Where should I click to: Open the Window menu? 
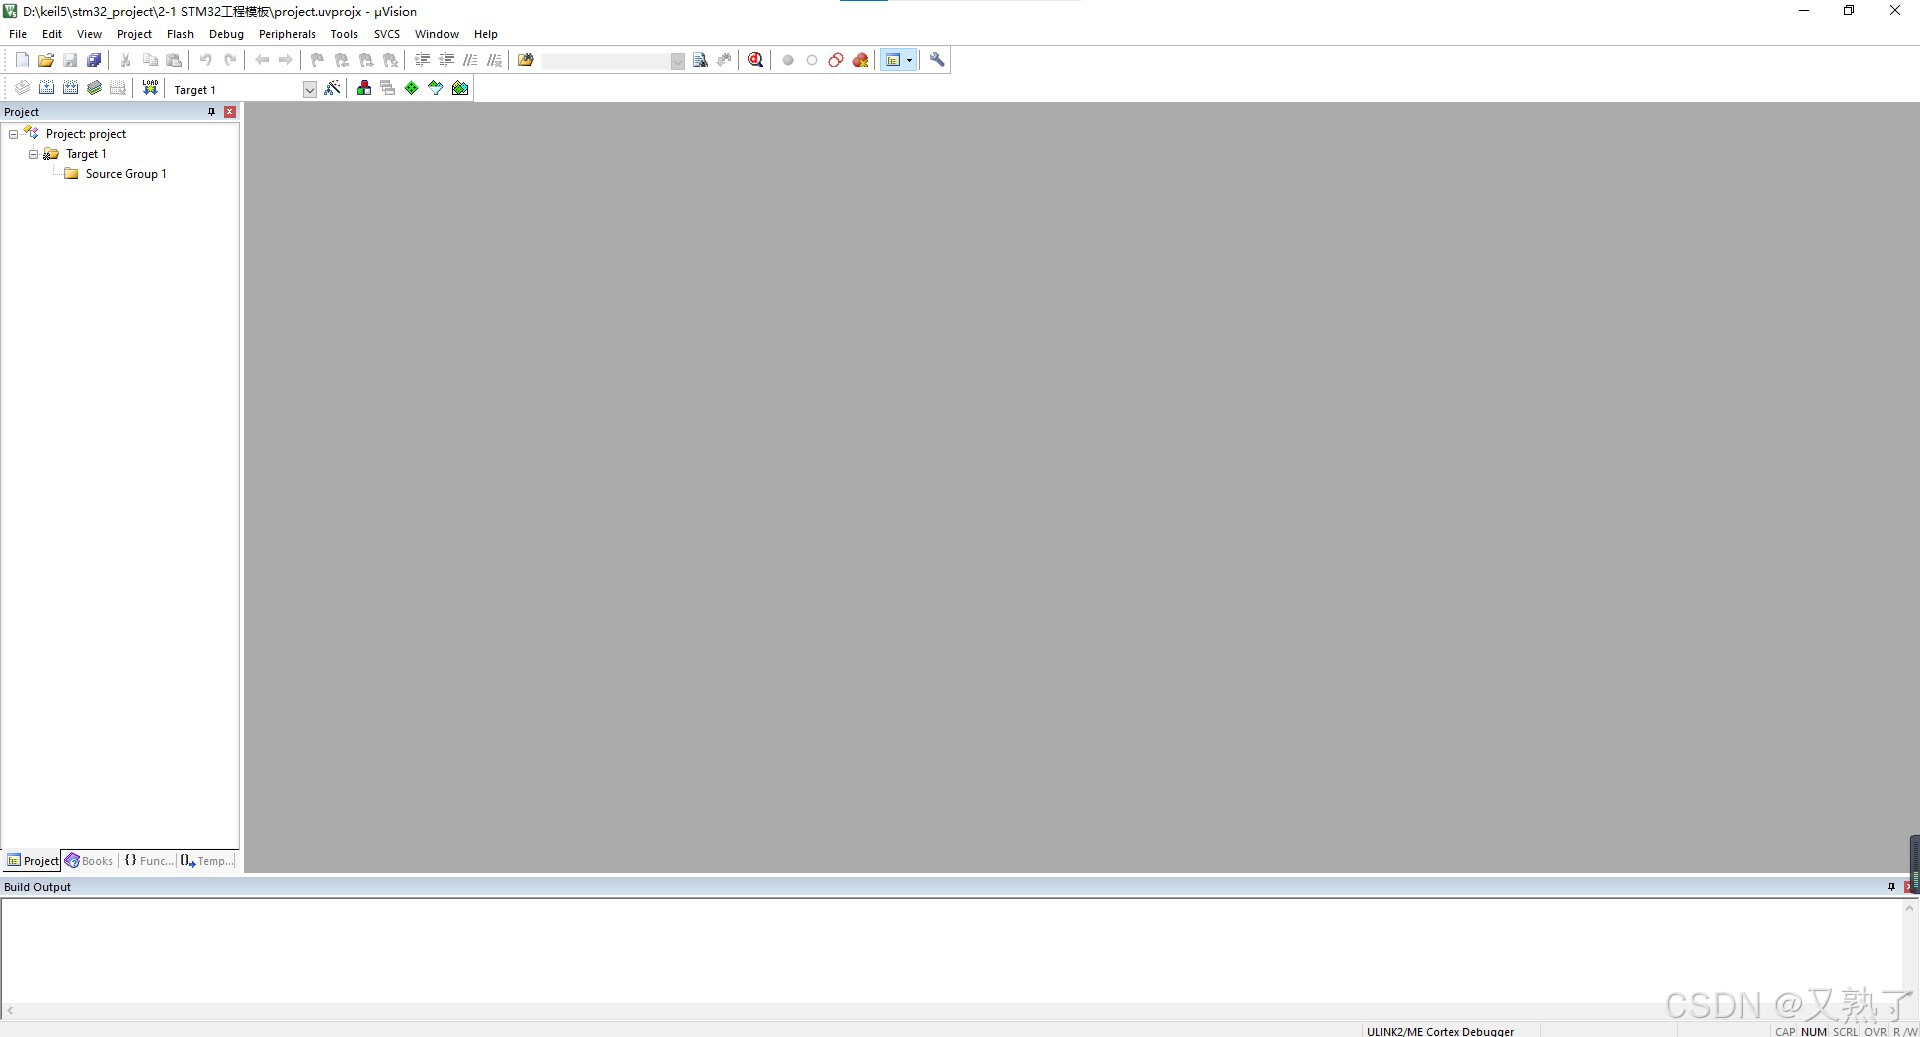(437, 34)
